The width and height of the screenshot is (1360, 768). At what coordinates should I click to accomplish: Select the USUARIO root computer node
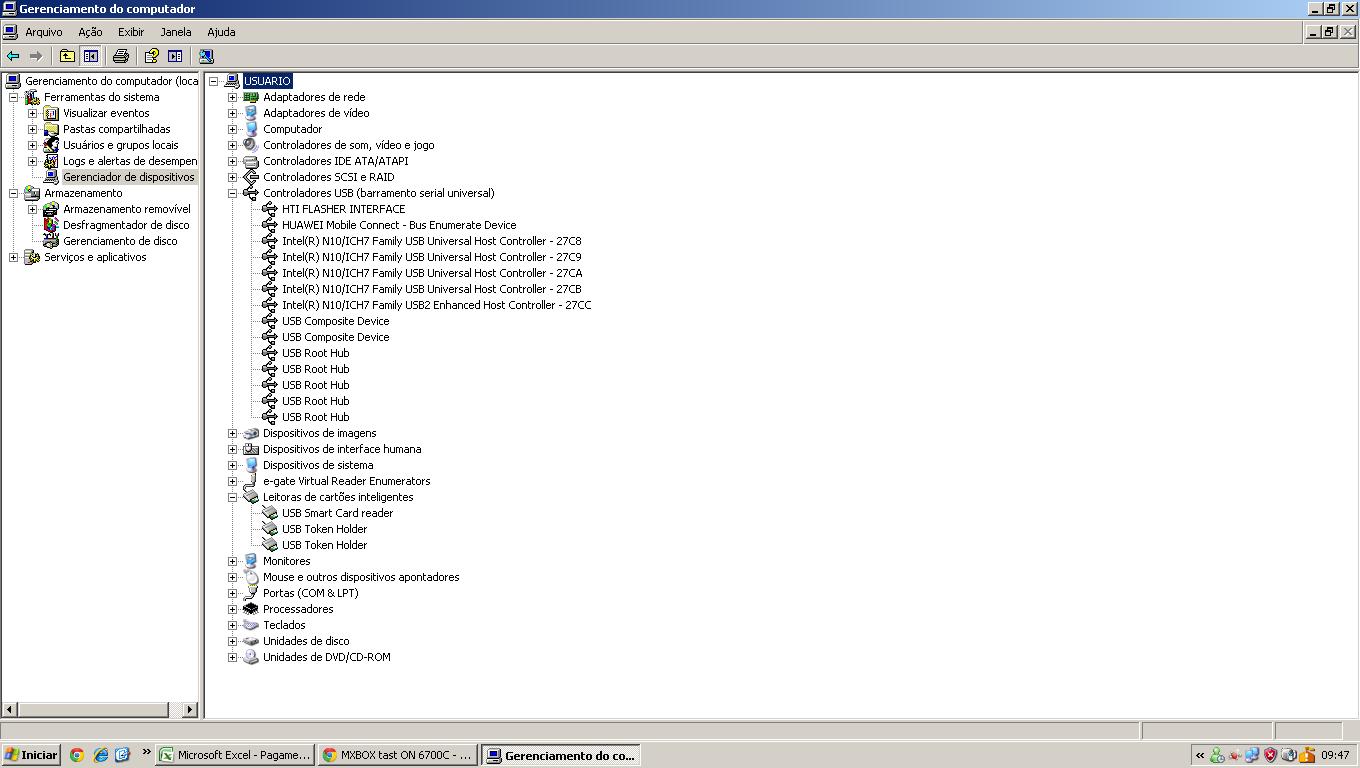click(x=267, y=81)
